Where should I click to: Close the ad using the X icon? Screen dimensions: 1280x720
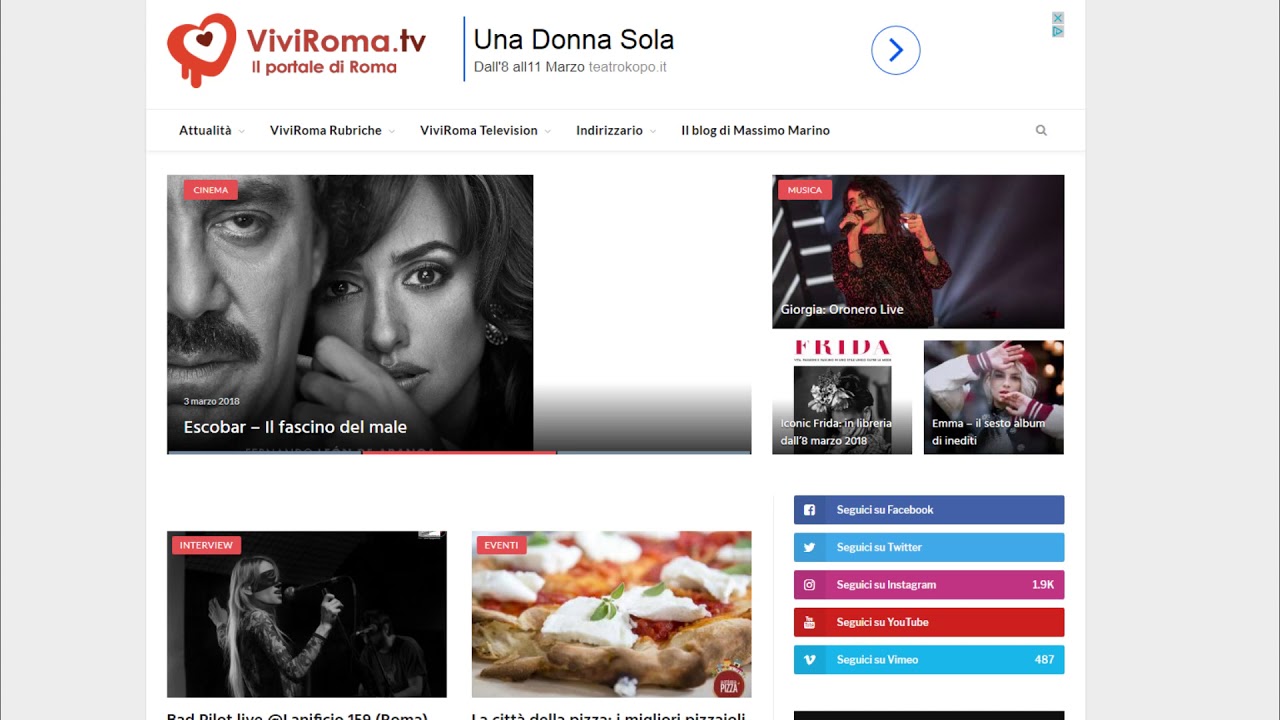coord(1058,18)
